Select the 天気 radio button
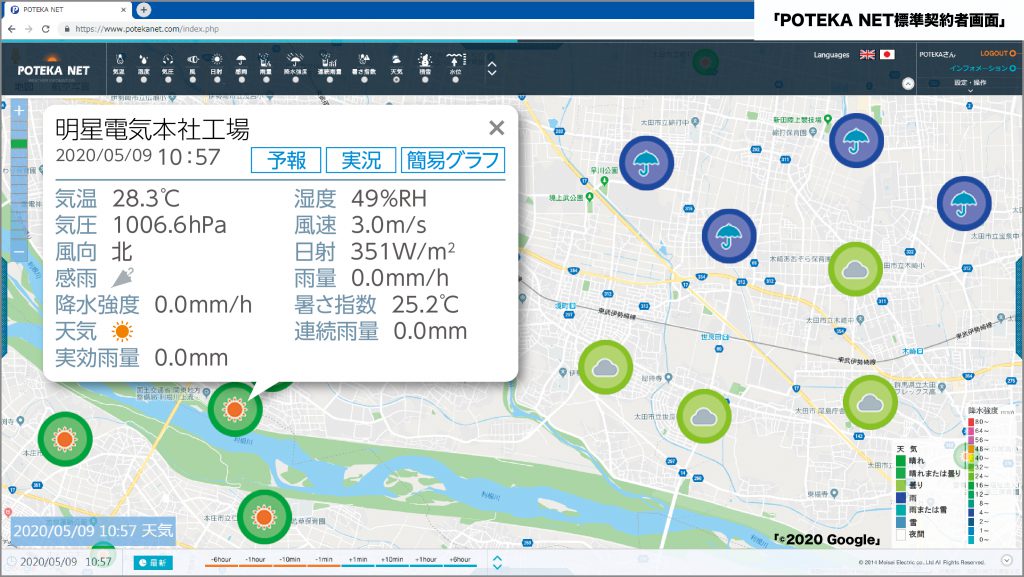 pyautogui.click(x=396, y=80)
